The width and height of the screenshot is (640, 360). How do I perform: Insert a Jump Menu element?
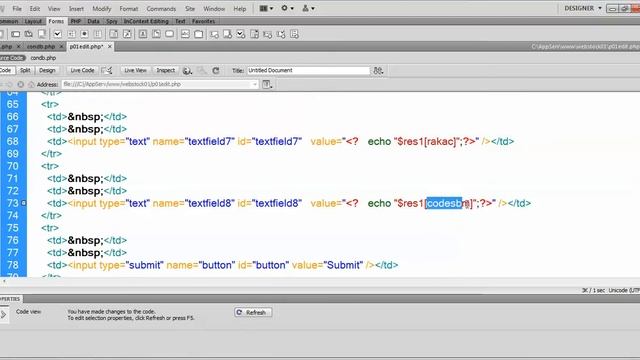pos(127,34)
